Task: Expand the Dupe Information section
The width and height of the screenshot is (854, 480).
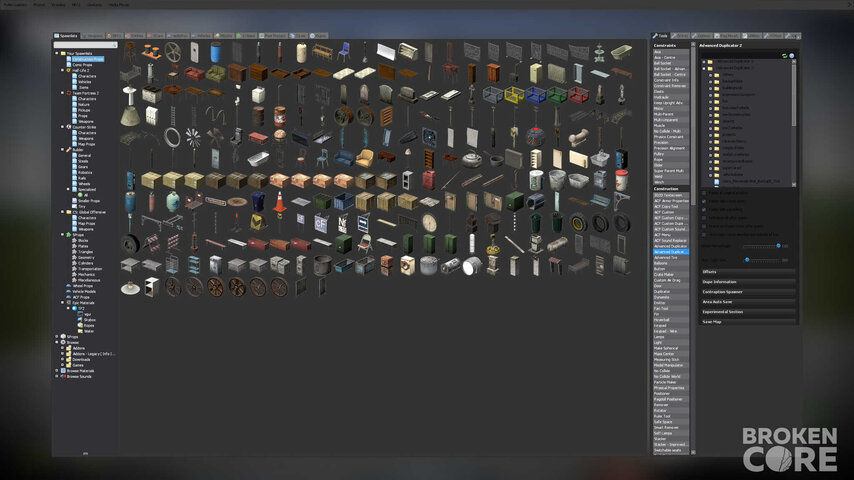Action: point(748,282)
